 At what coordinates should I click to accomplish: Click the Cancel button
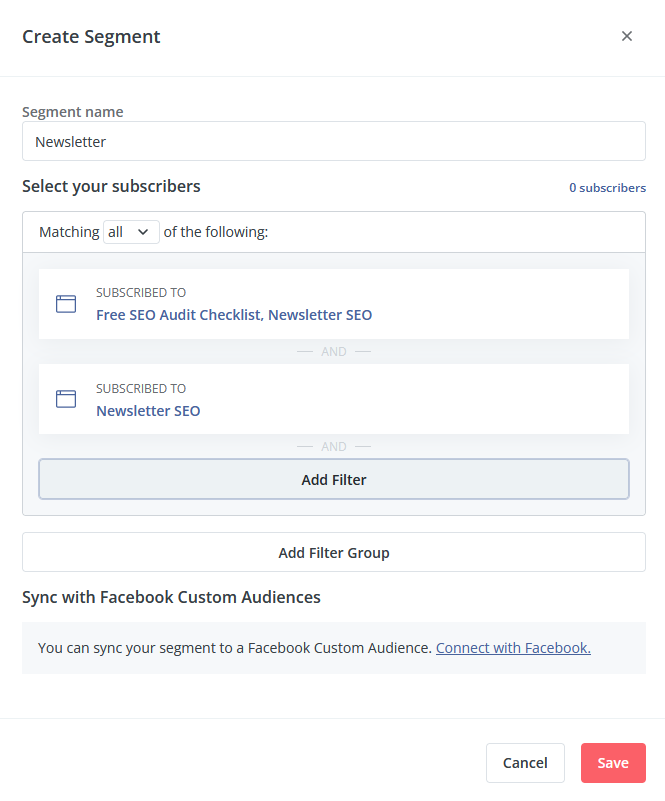pyautogui.click(x=525, y=763)
